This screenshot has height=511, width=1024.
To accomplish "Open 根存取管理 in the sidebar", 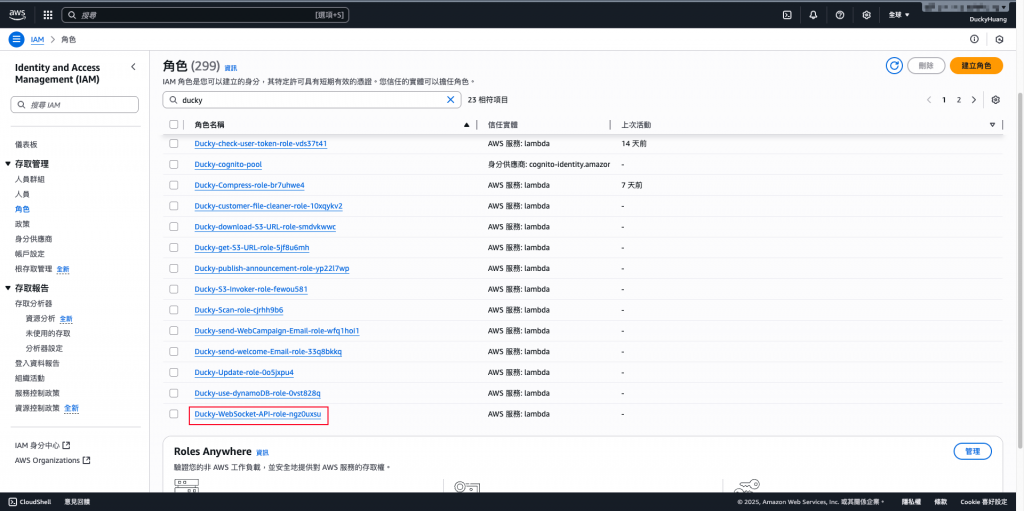I will click(33, 269).
